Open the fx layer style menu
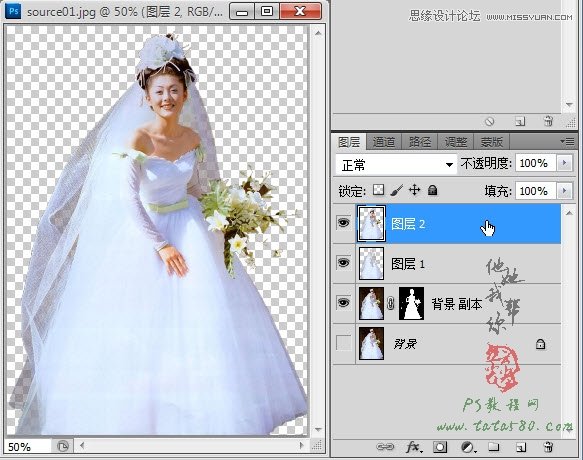Viewport: 583px width, 460px height. 414,447
